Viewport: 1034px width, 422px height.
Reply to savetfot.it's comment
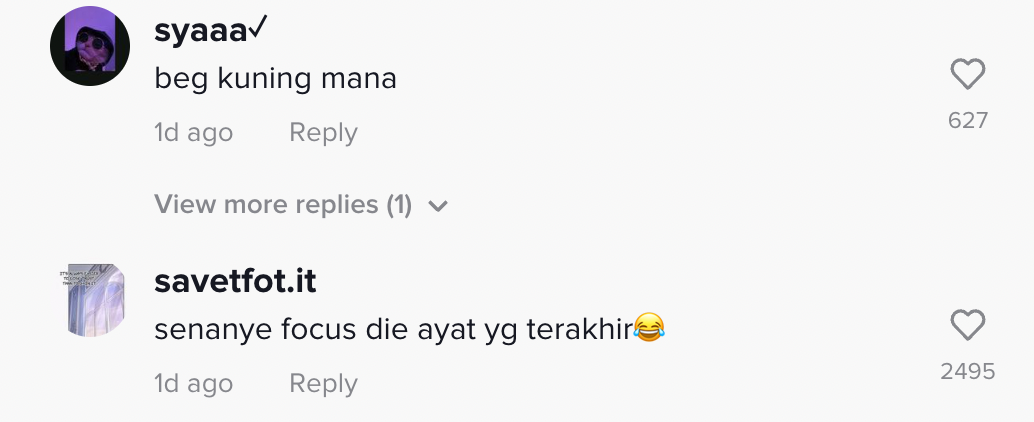coord(323,383)
